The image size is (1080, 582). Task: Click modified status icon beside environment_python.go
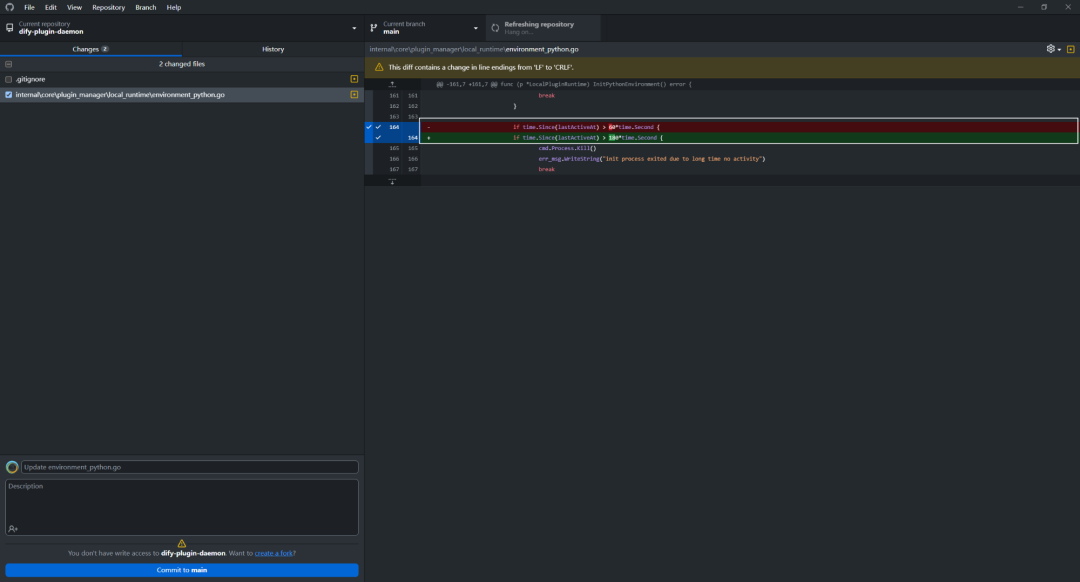pos(354,94)
